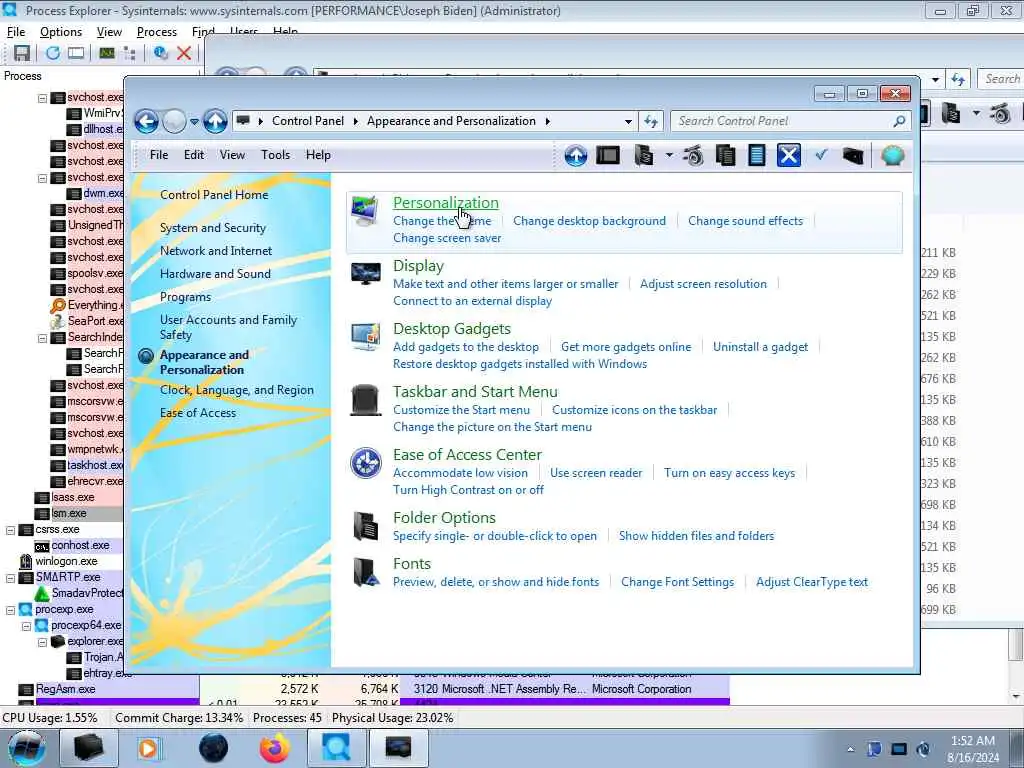The image size is (1024, 768).
Task: Click the Windows Media Player taskbar icon
Action: click(149, 748)
